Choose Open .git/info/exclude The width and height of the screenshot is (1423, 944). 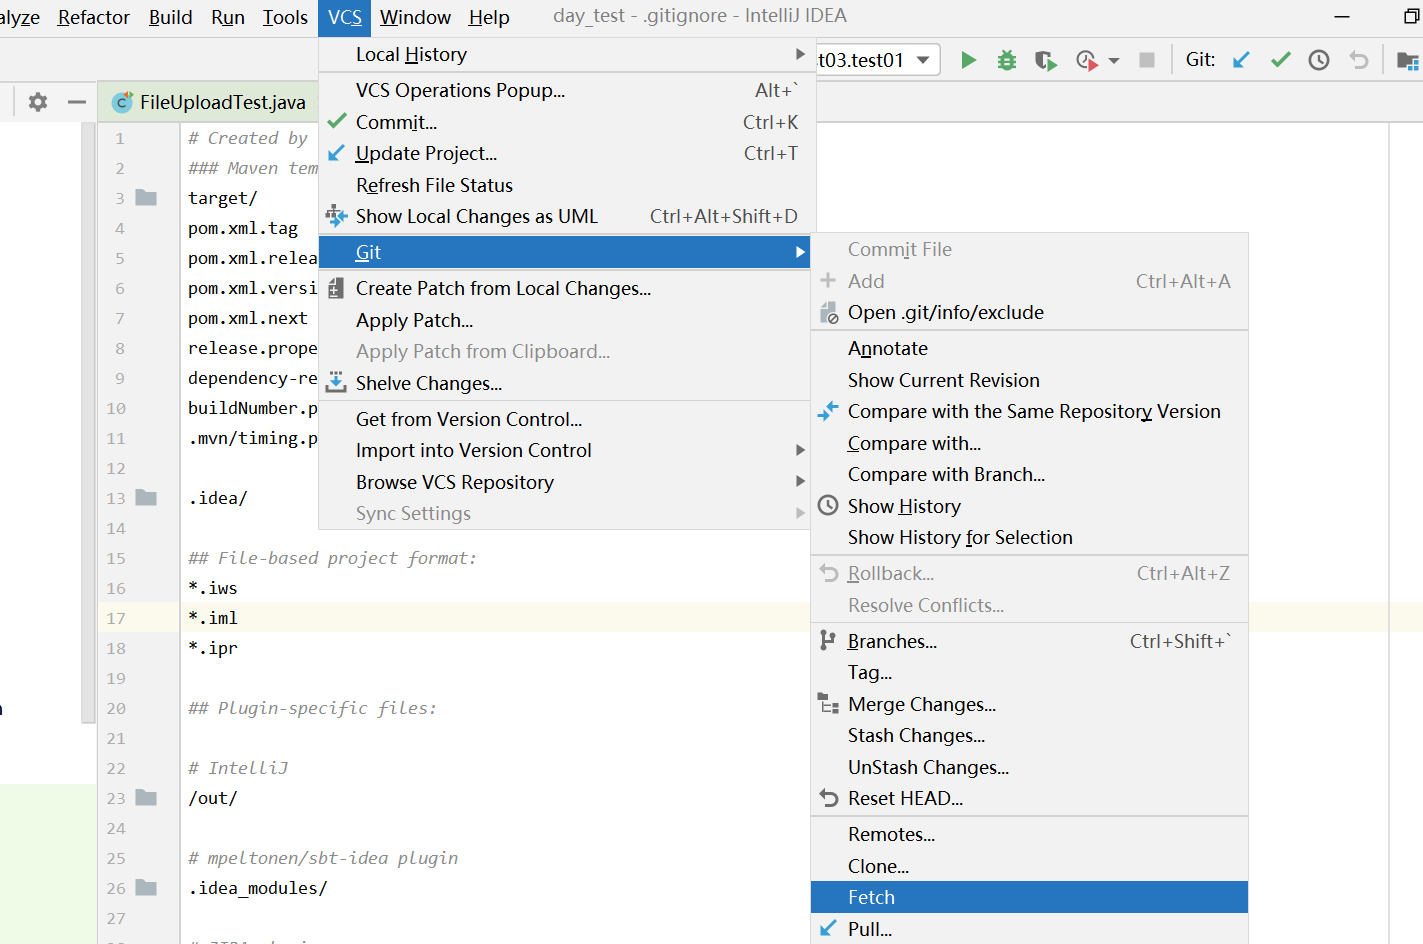(1029, 312)
